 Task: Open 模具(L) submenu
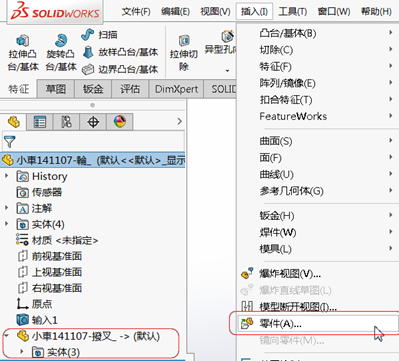[318, 249]
